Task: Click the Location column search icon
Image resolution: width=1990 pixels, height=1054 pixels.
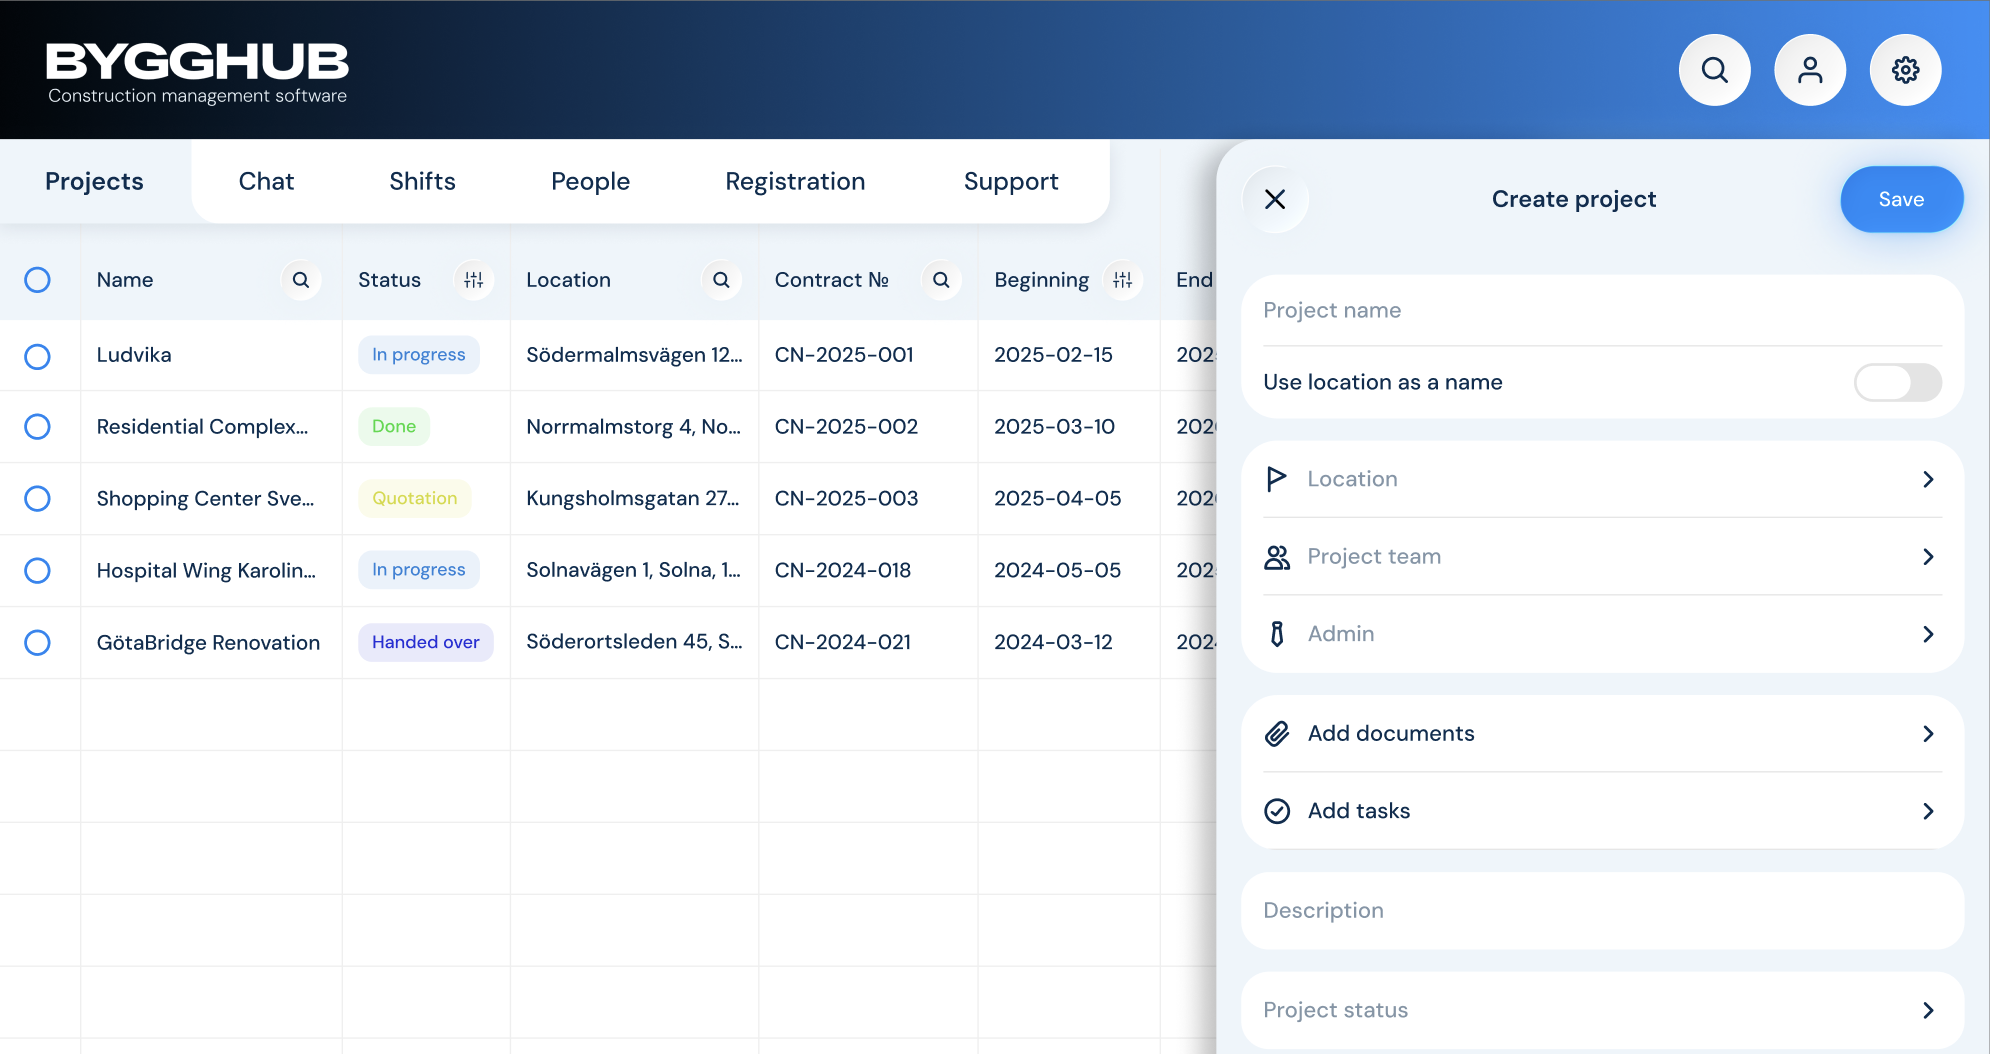Action: point(721,280)
